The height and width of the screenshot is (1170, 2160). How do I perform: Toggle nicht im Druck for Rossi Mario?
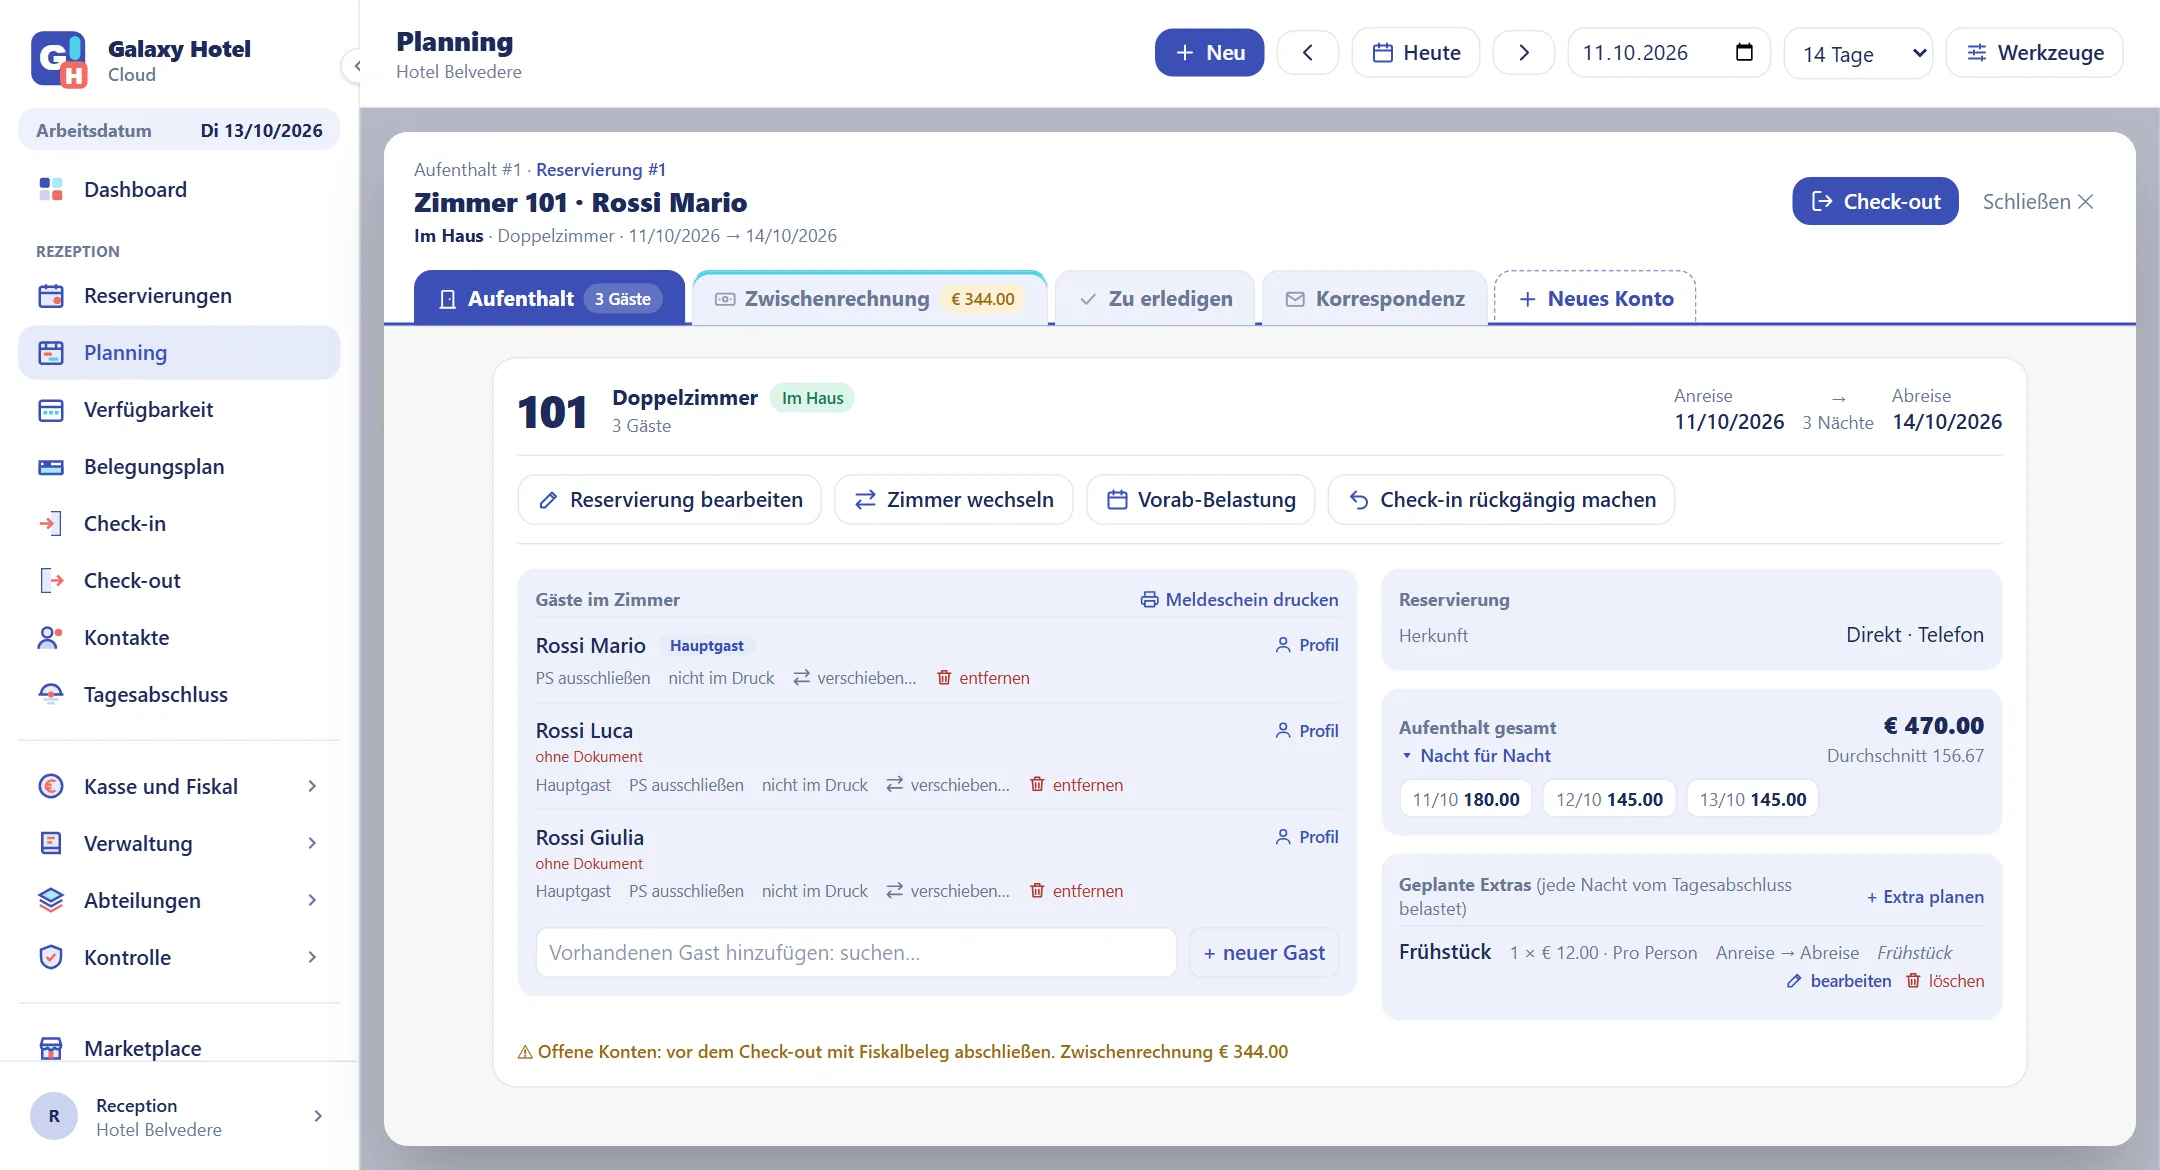721,678
